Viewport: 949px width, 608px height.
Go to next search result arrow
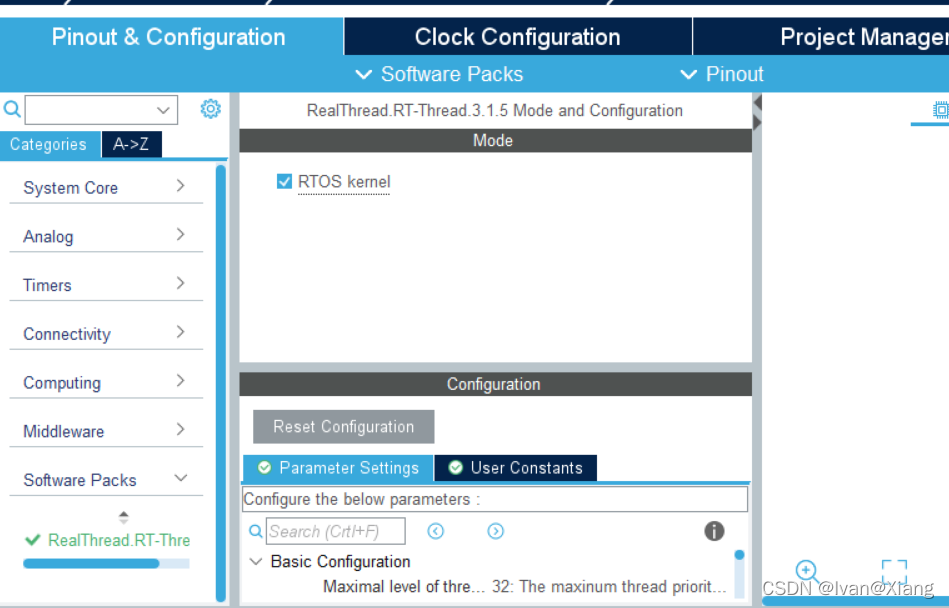pos(496,531)
